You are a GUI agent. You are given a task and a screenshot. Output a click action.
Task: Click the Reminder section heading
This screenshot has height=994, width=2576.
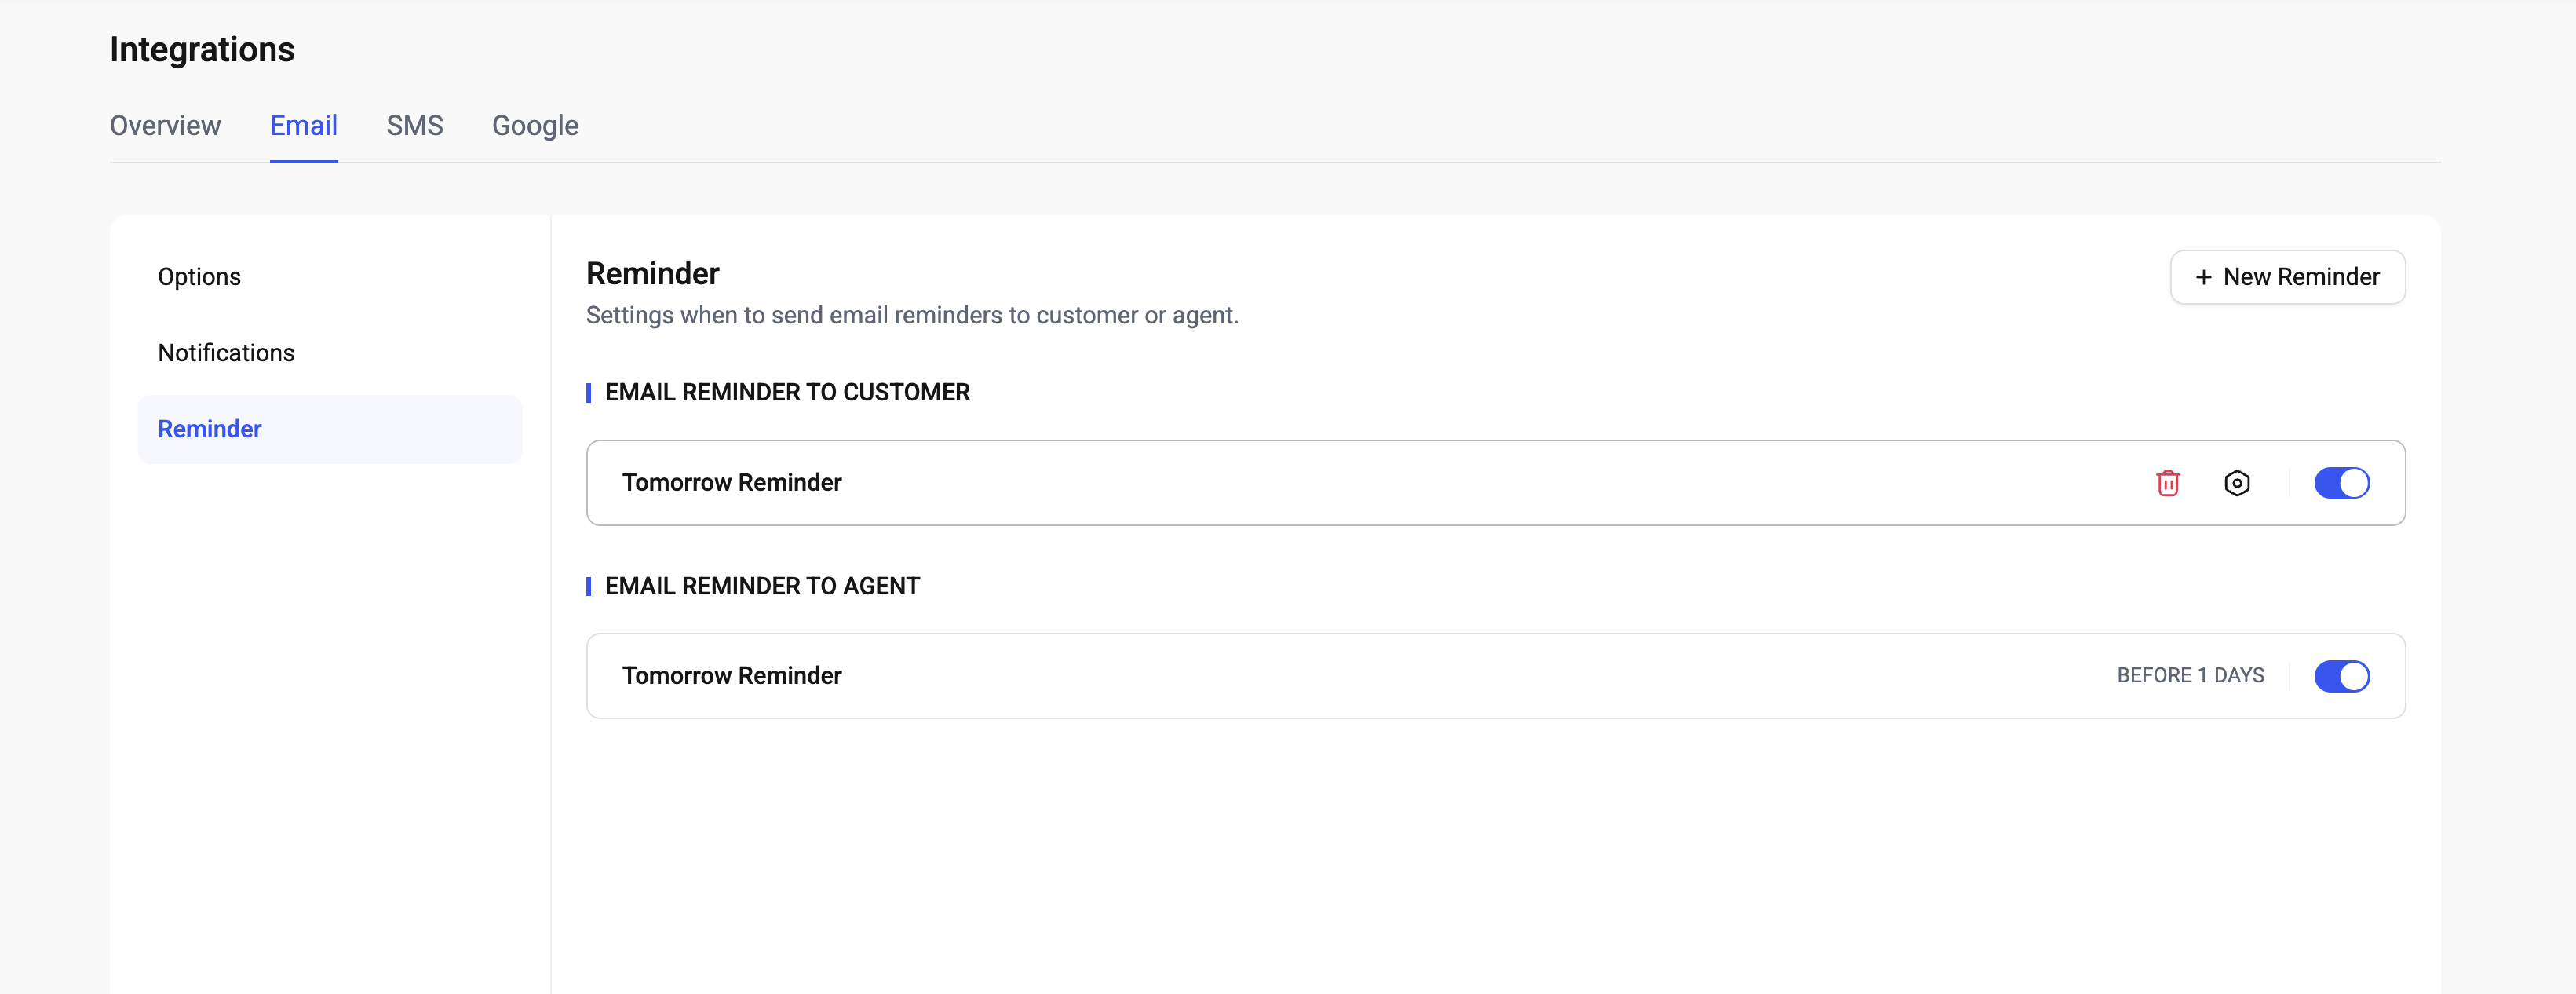coord(652,273)
